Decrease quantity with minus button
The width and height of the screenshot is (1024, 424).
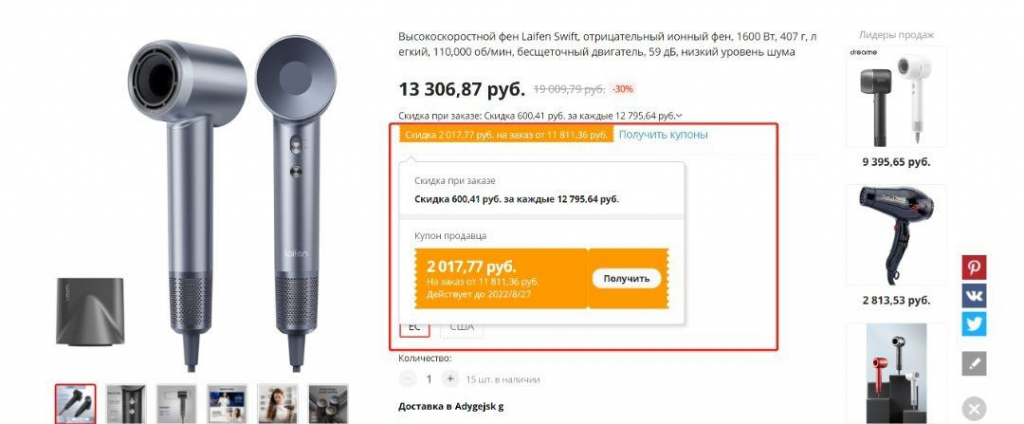pos(408,378)
